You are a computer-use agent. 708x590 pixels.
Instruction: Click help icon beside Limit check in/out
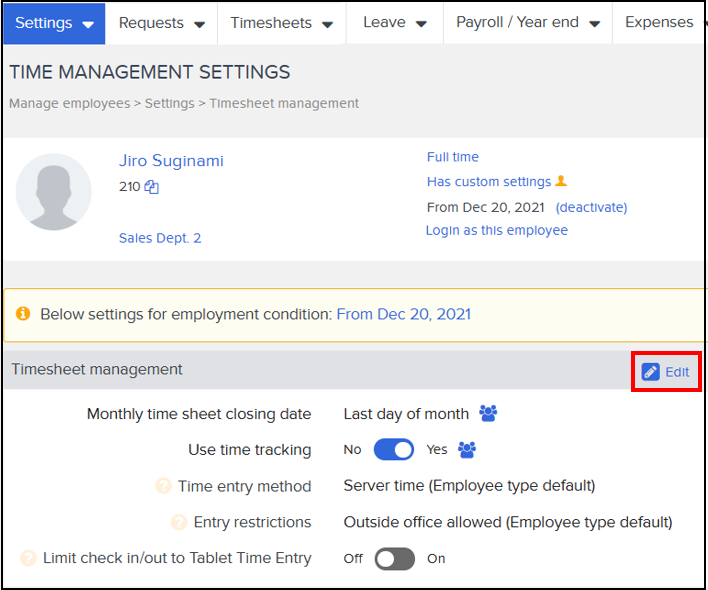(x=28, y=558)
